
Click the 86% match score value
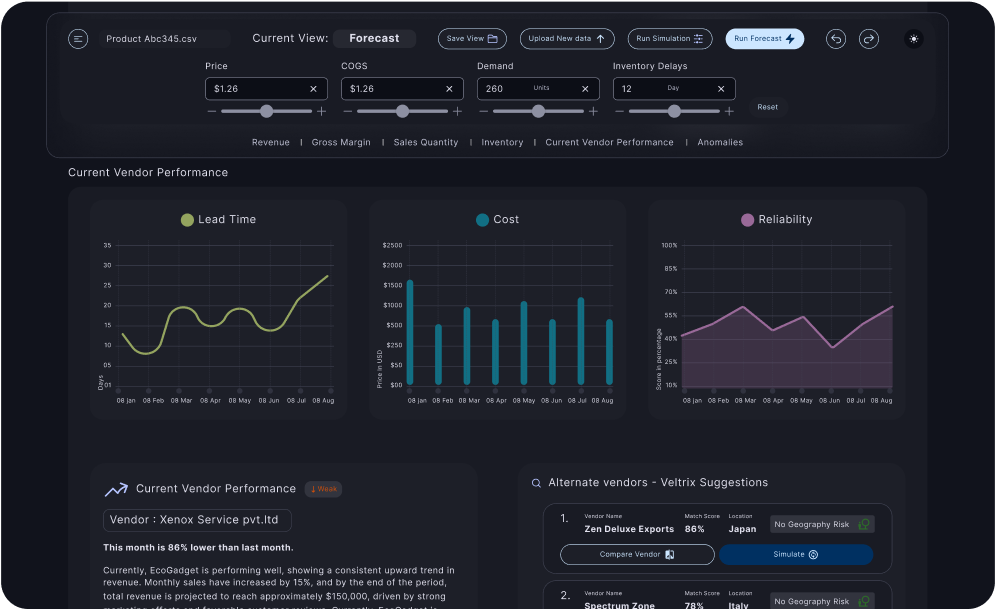coord(694,529)
